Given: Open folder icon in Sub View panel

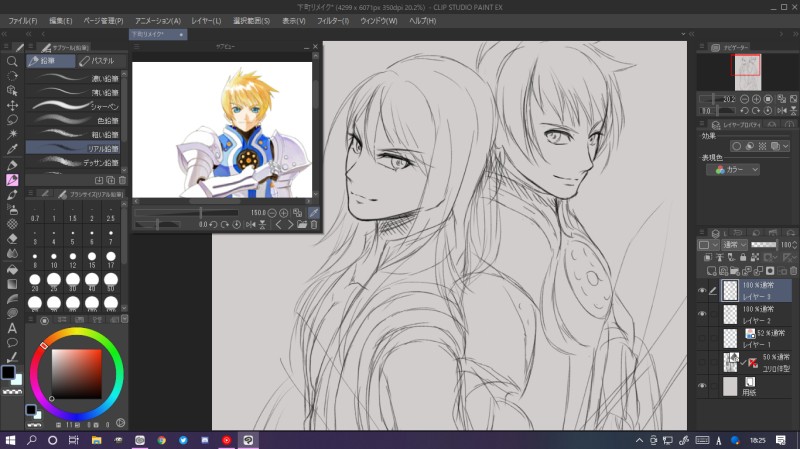Looking at the screenshot, I should click(302, 224).
